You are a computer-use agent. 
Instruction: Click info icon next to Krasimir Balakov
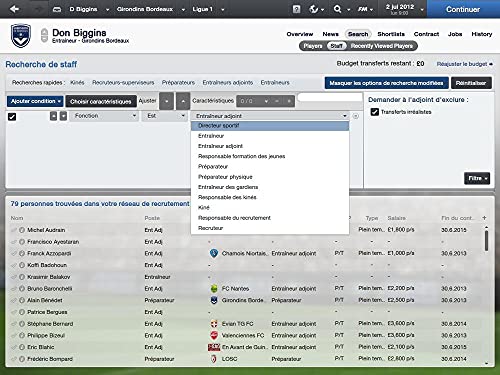tap(22, 277)
